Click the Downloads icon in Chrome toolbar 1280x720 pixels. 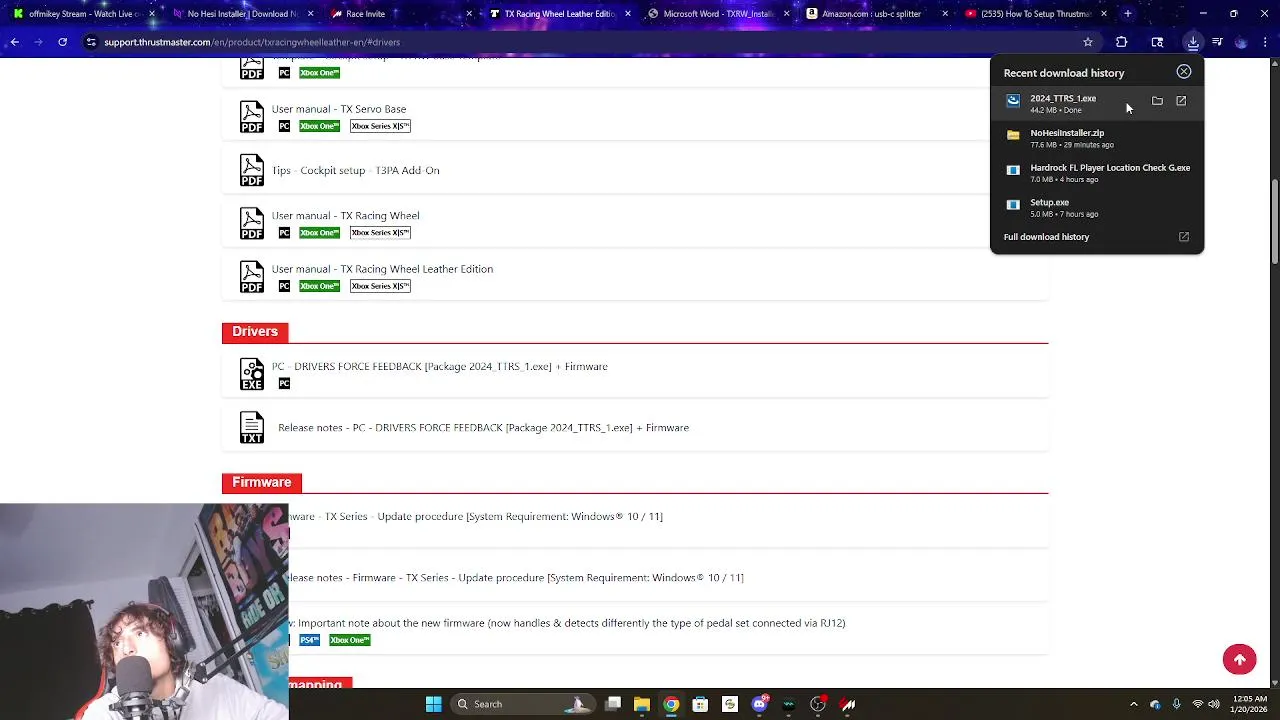[1193, 42]
